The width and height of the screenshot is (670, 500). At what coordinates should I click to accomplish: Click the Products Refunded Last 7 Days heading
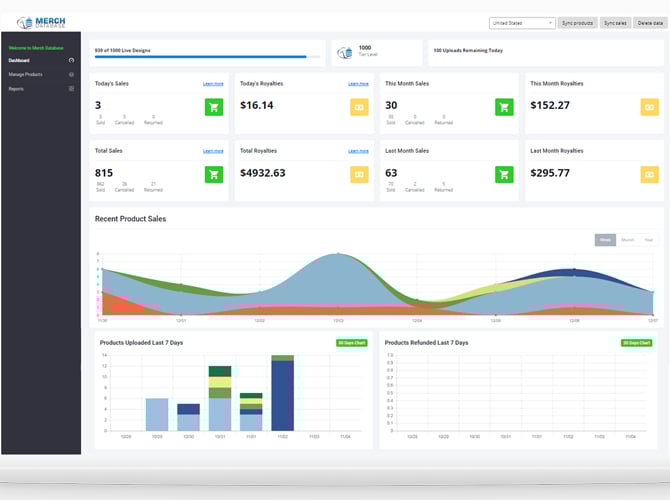(x=426, y=343)
